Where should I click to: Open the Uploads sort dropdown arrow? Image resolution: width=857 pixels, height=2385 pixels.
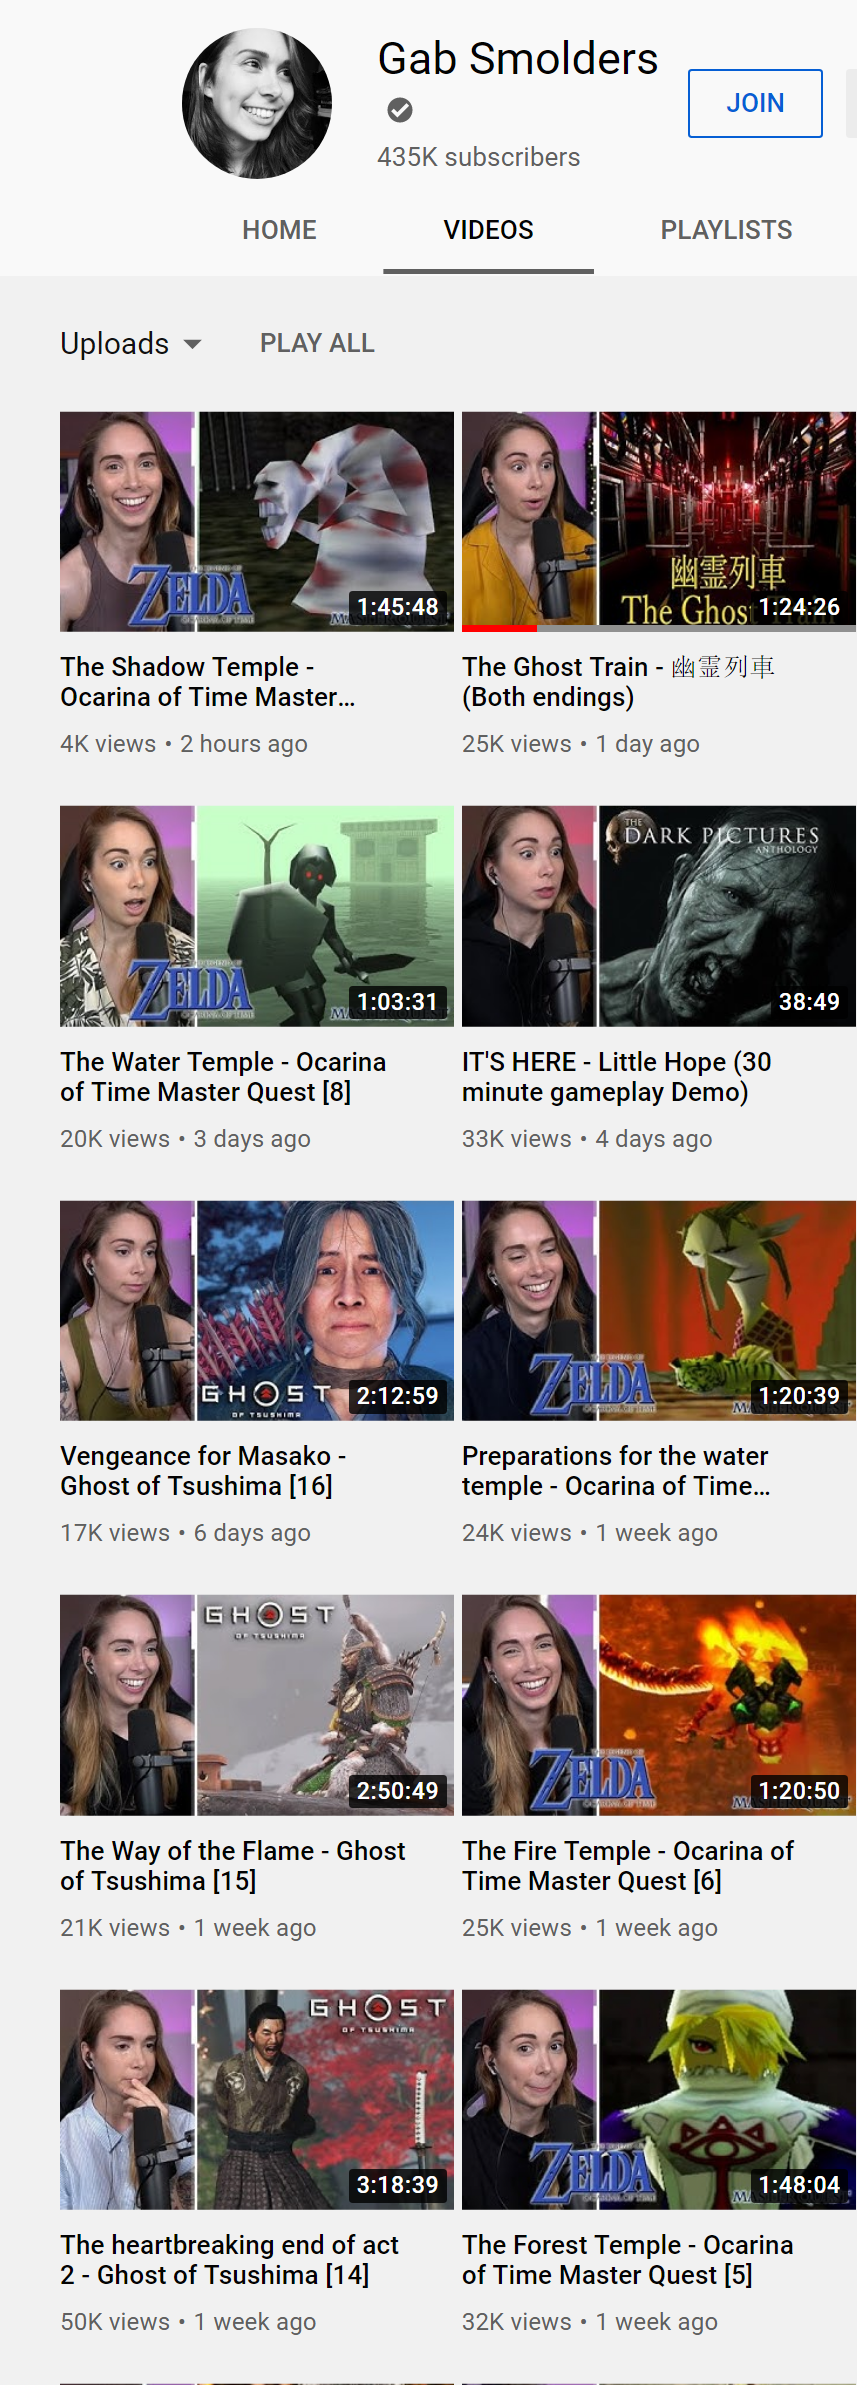point(193,344)
